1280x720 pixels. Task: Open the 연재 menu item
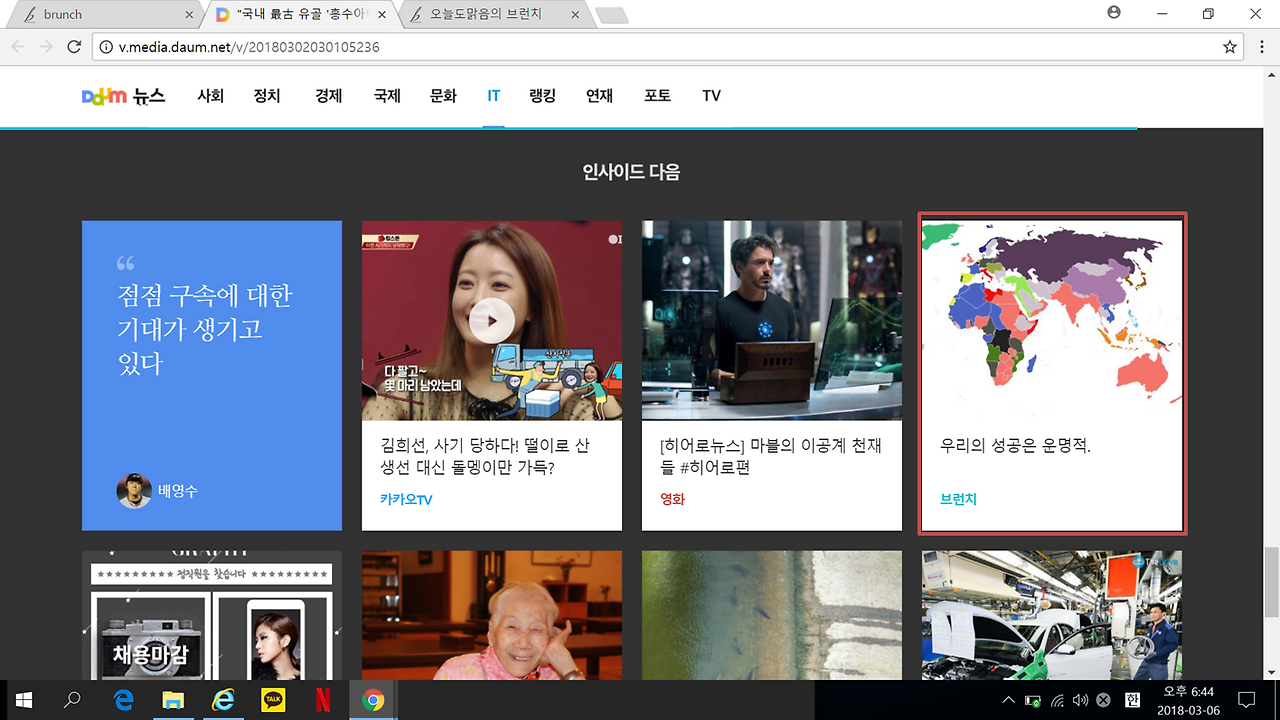(x=600, y=96)
